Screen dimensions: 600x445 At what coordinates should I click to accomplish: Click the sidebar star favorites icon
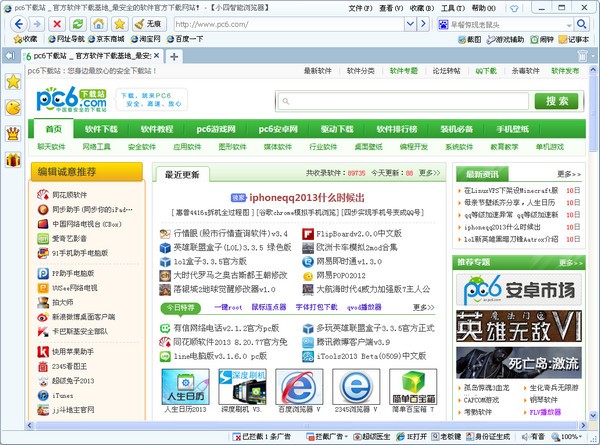click(x=13, y=82)
